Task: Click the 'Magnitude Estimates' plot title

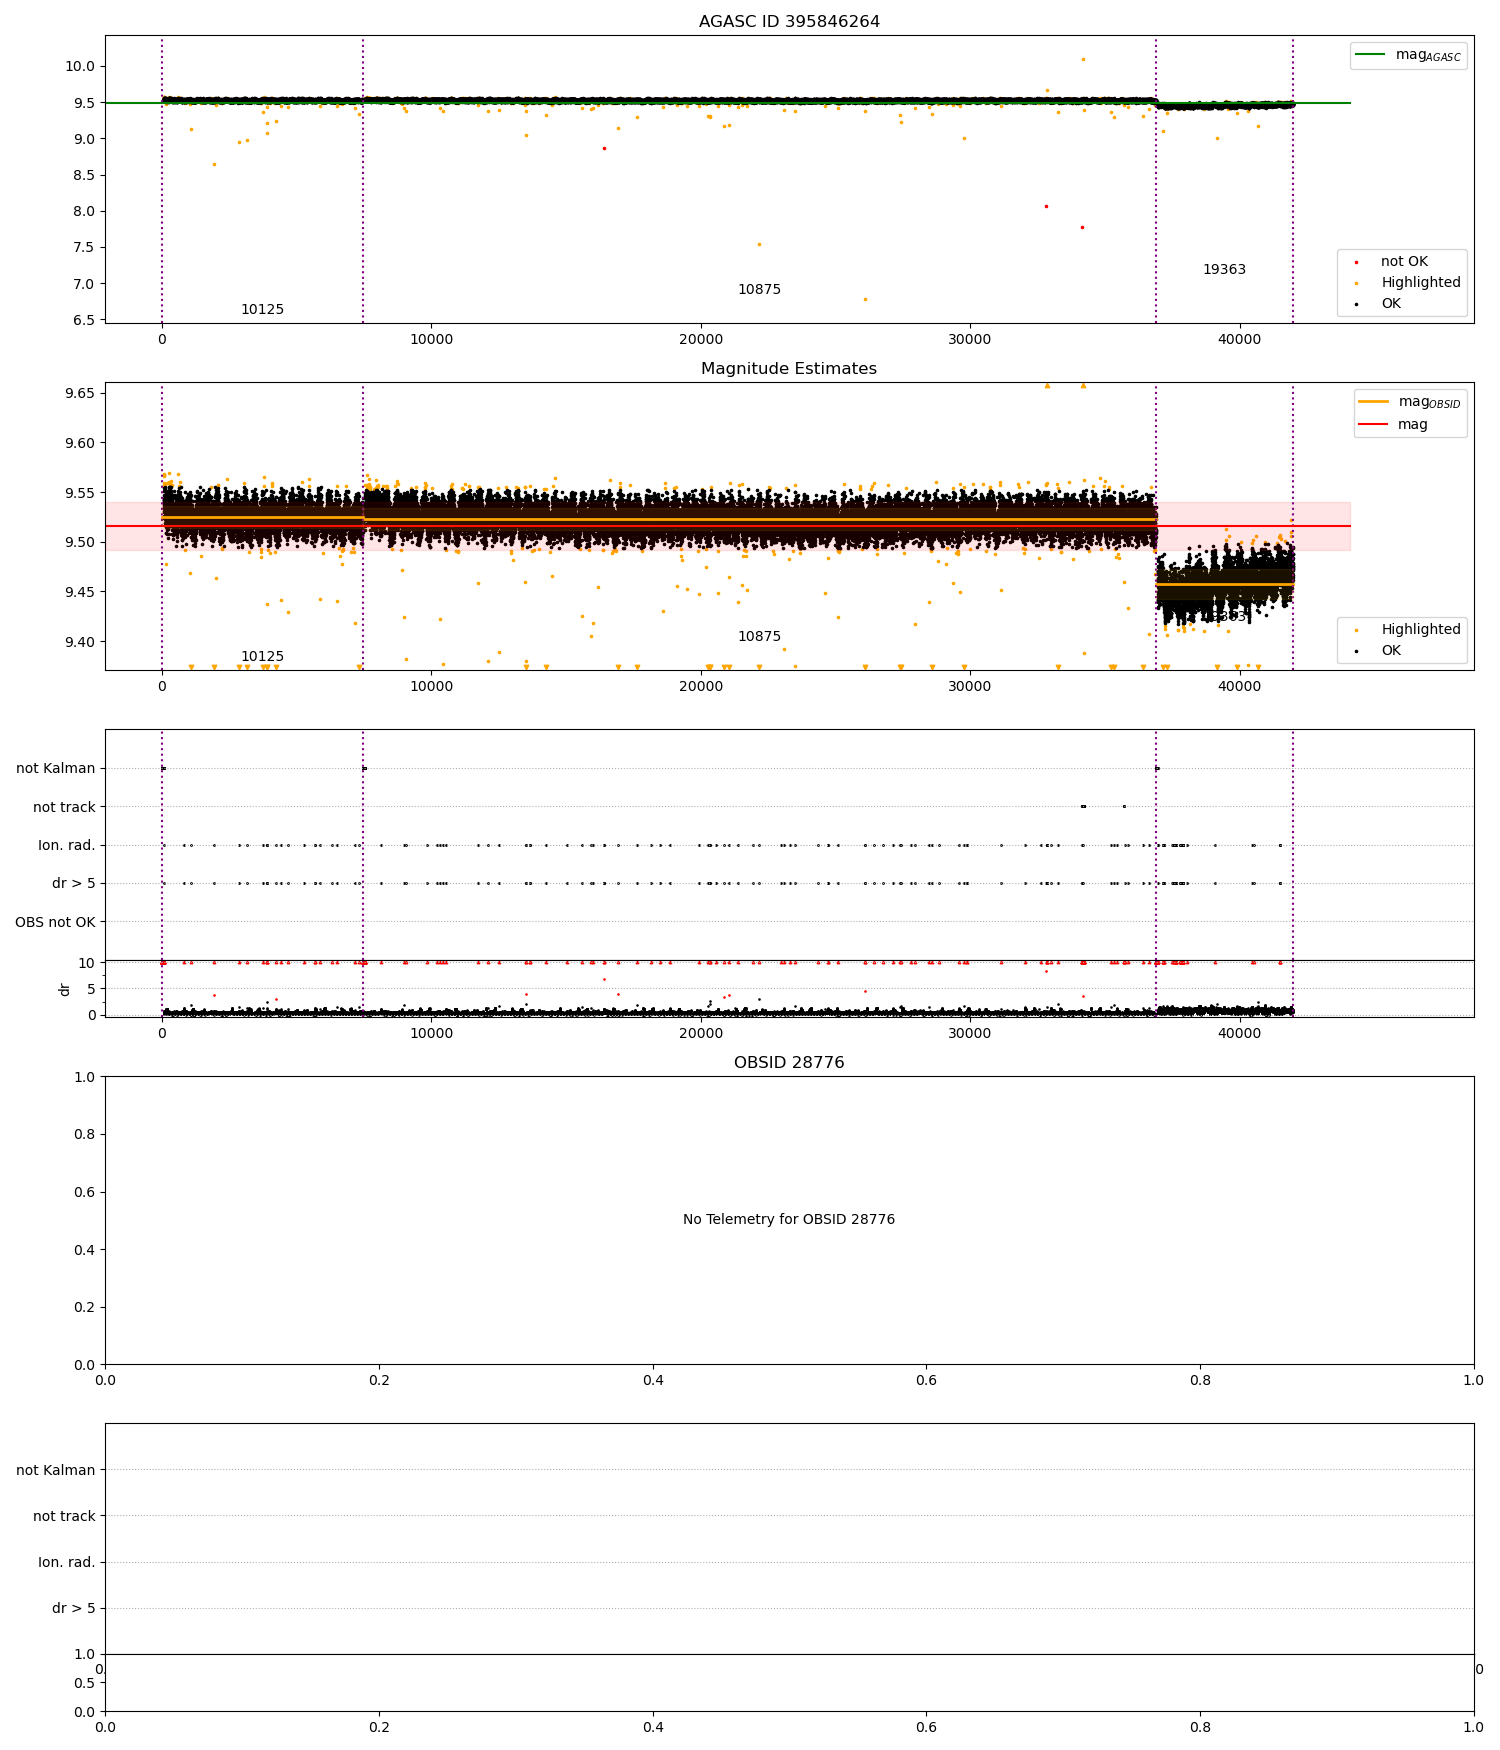Action: tap(789, 368)
